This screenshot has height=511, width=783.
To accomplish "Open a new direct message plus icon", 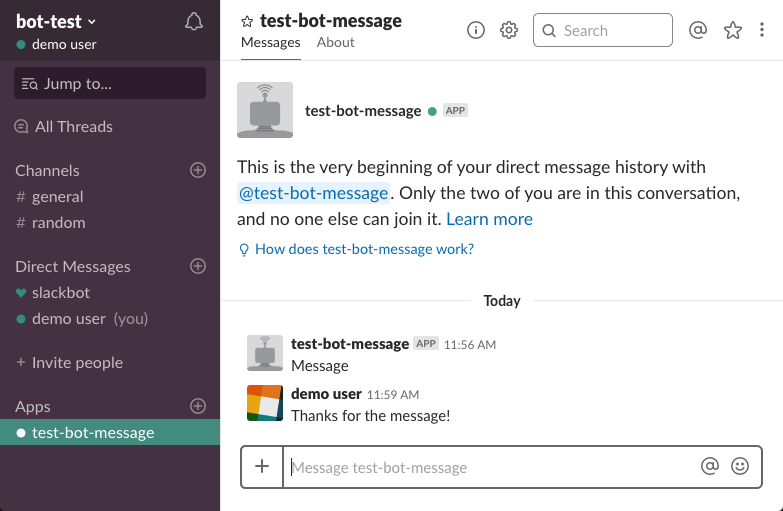I will pos(198,266).
